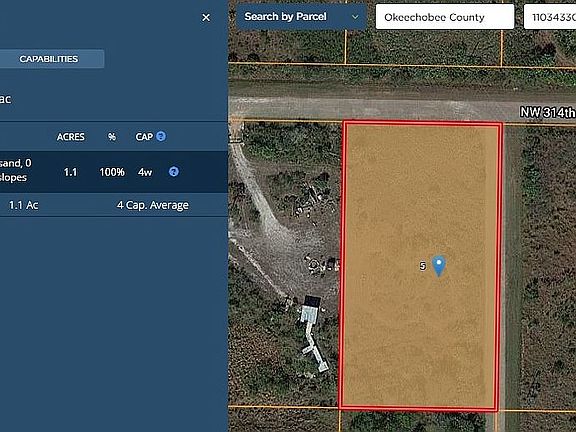
Task: Click the percent column header
Action: pyautogui.click(x=112, y=137)
